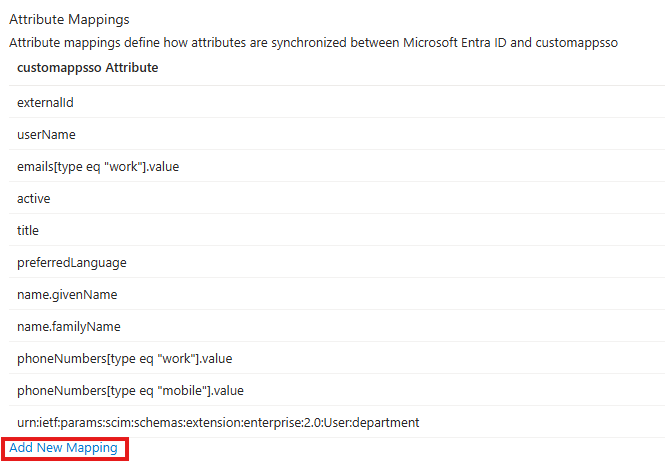The width and height of the screenshot is (665, 462).
Task: Open the title attribute mapping
Action: [x=28, y=230]
